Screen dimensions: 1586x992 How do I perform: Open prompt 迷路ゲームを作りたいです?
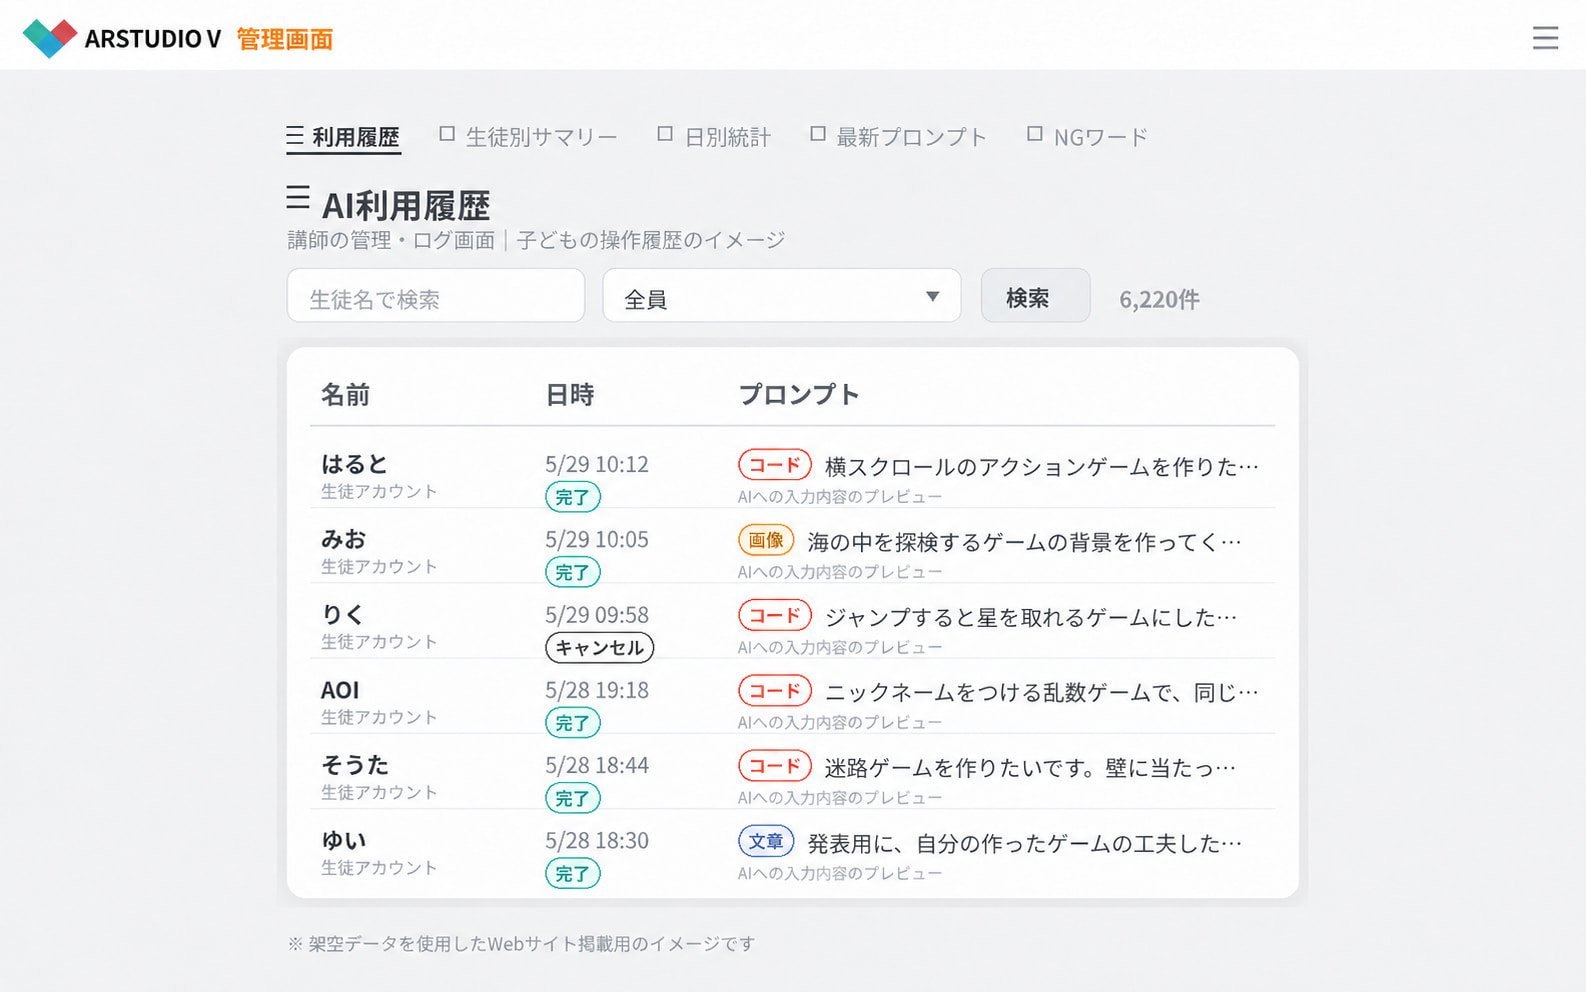(1031, 767)
